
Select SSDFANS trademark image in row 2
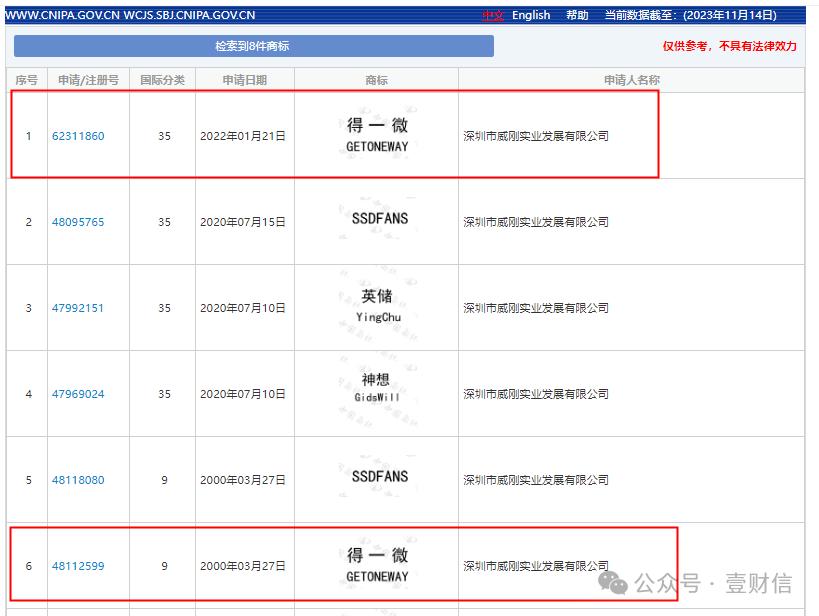point(380,218)
